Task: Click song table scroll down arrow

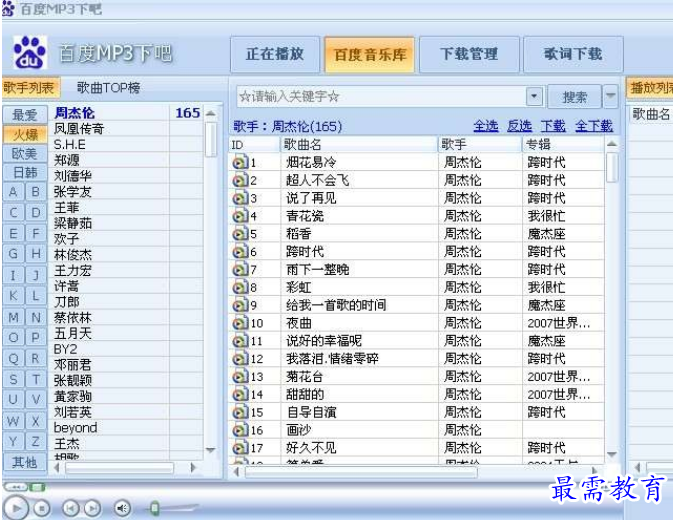Action: tap(612, 454)
